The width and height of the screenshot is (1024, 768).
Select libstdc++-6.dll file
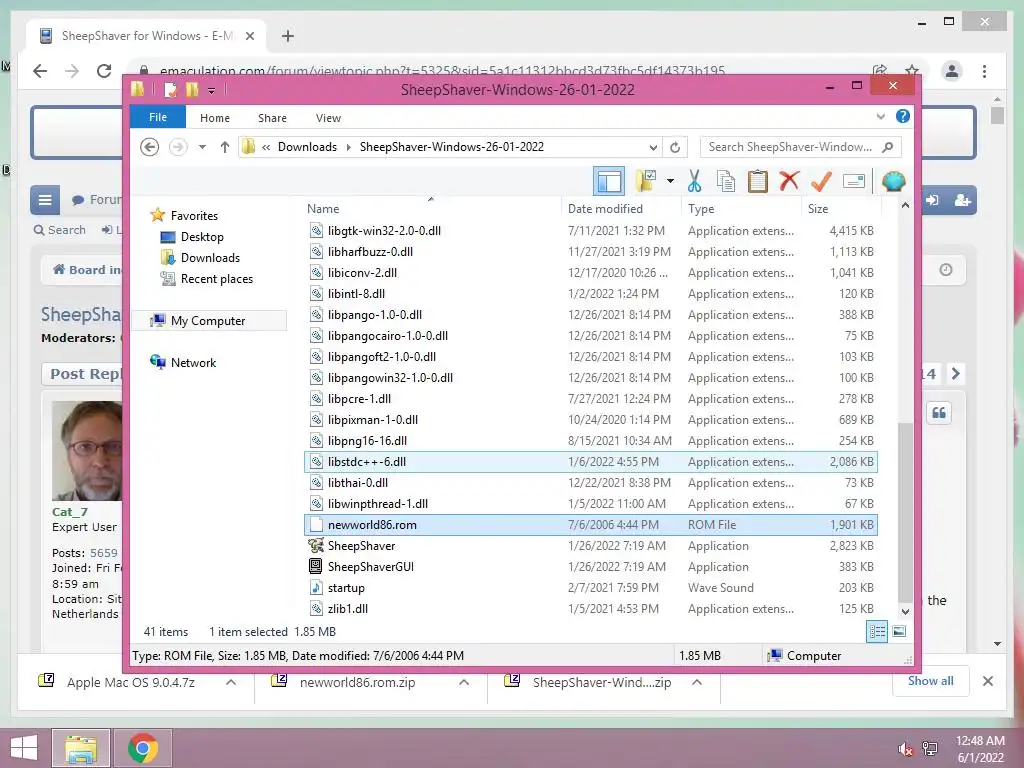coord(590,462)
